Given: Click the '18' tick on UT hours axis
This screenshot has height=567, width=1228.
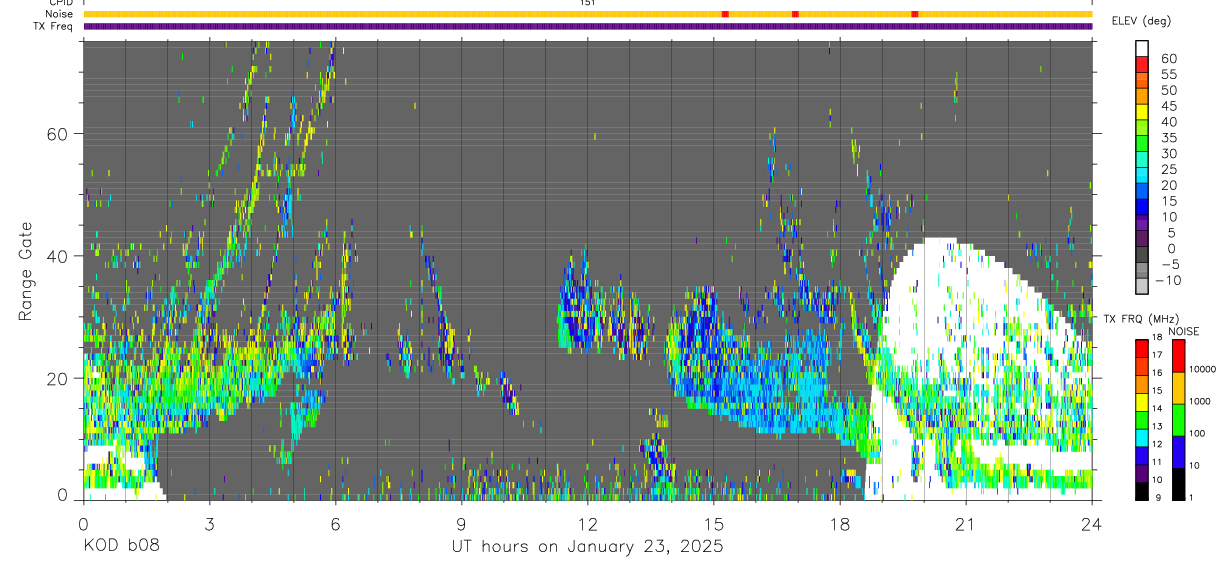Looking at the screenshot, I should tap(839, 523).
